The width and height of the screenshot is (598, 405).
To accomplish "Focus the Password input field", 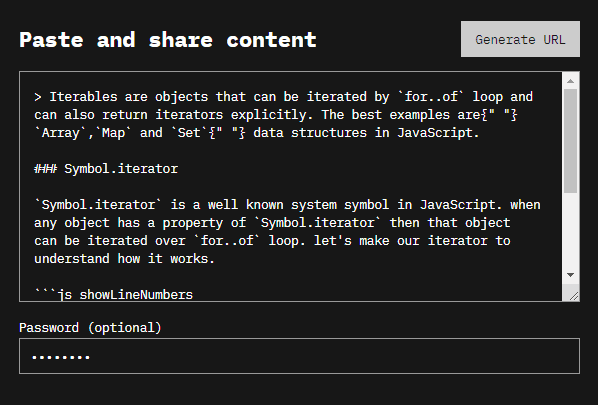I will point(299,356).
